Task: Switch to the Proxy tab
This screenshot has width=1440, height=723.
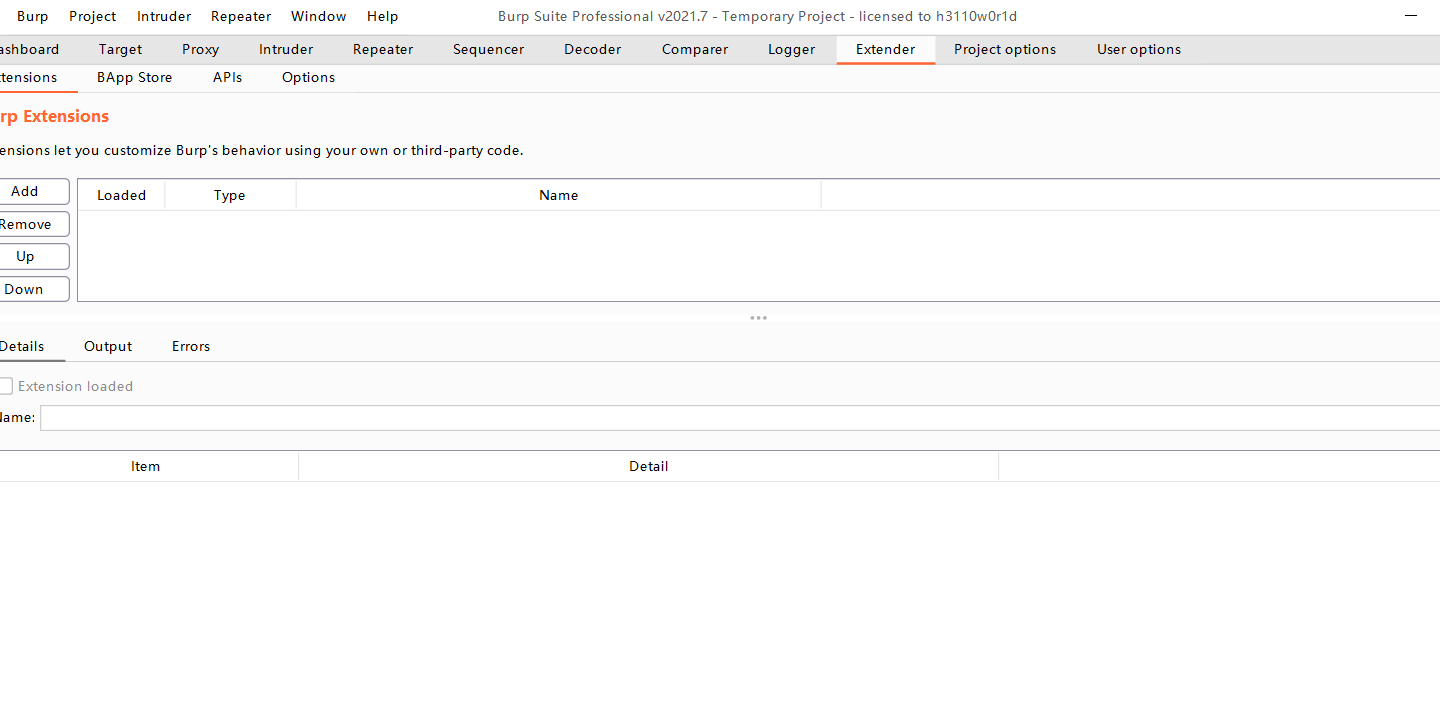Action: pyautogui.click(x=200, y=49)
